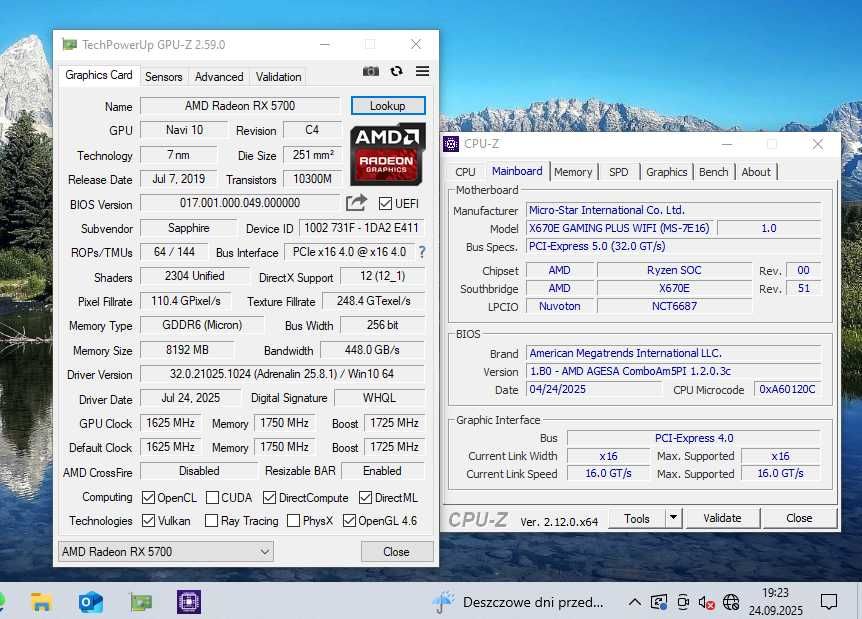The width and height of the screenshot is (862, 619).
Task: Click the CPU-Z title bar icon
Action: (451, 144)
